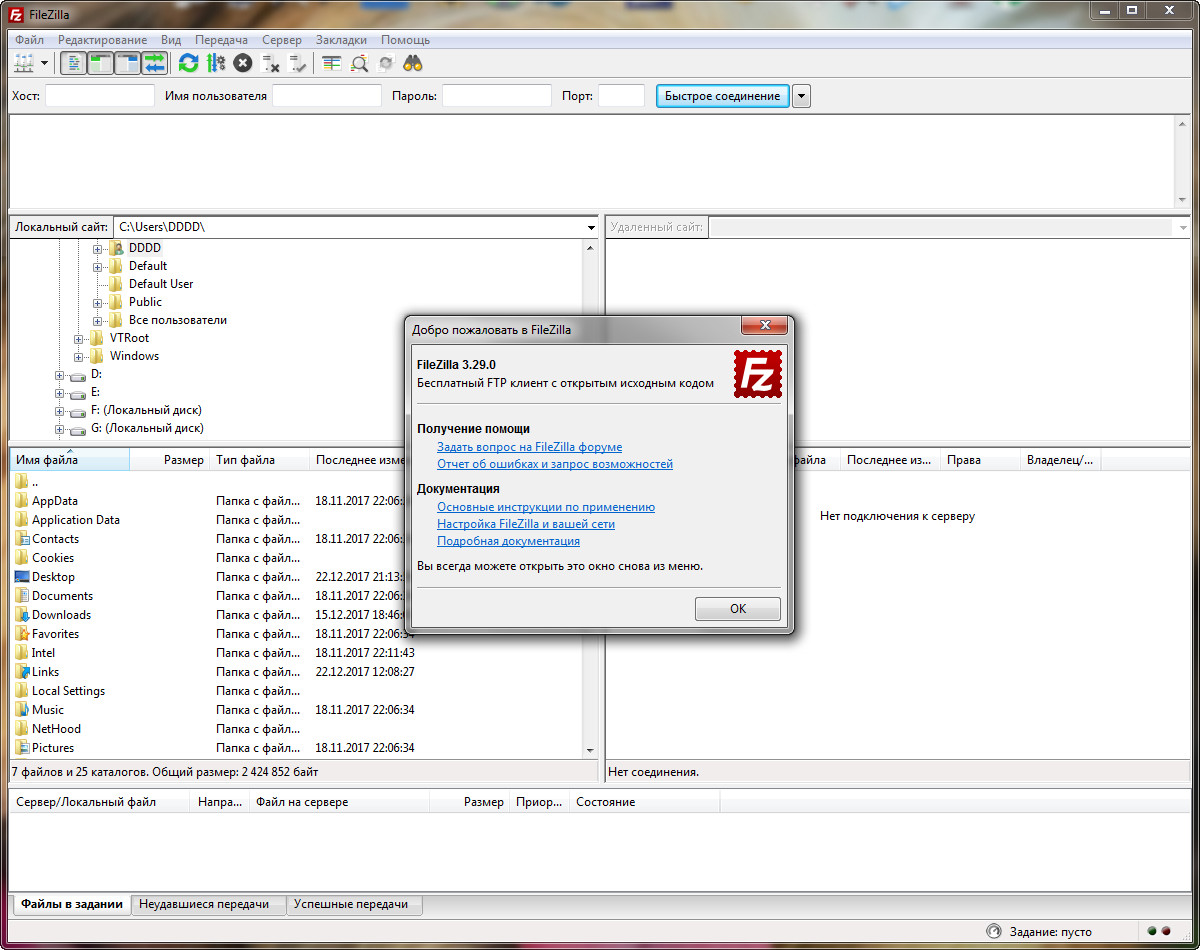Expand the Public folder node
Screen dimensions: 1200x950
pyautogui.click(x=98, y=302)
